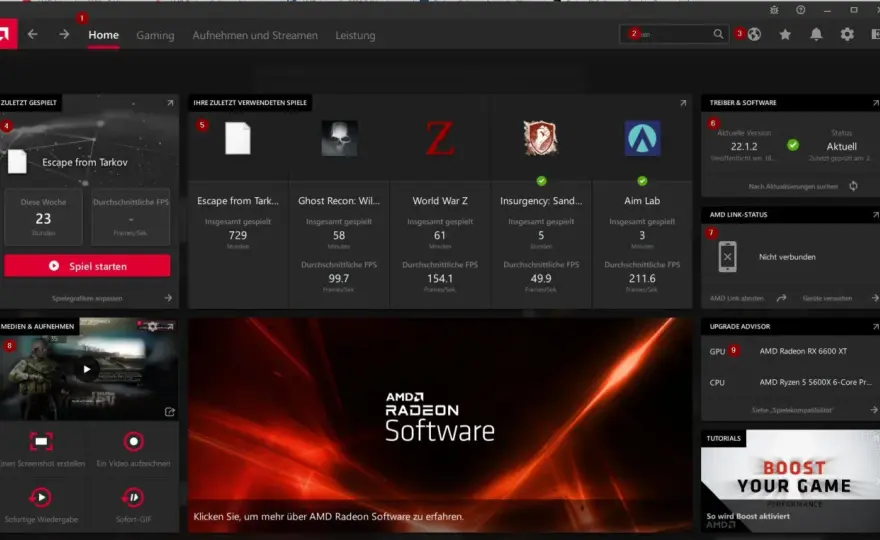Click the Nicht verbunden status text
880x540 pixels.
[x=787, y=257]
